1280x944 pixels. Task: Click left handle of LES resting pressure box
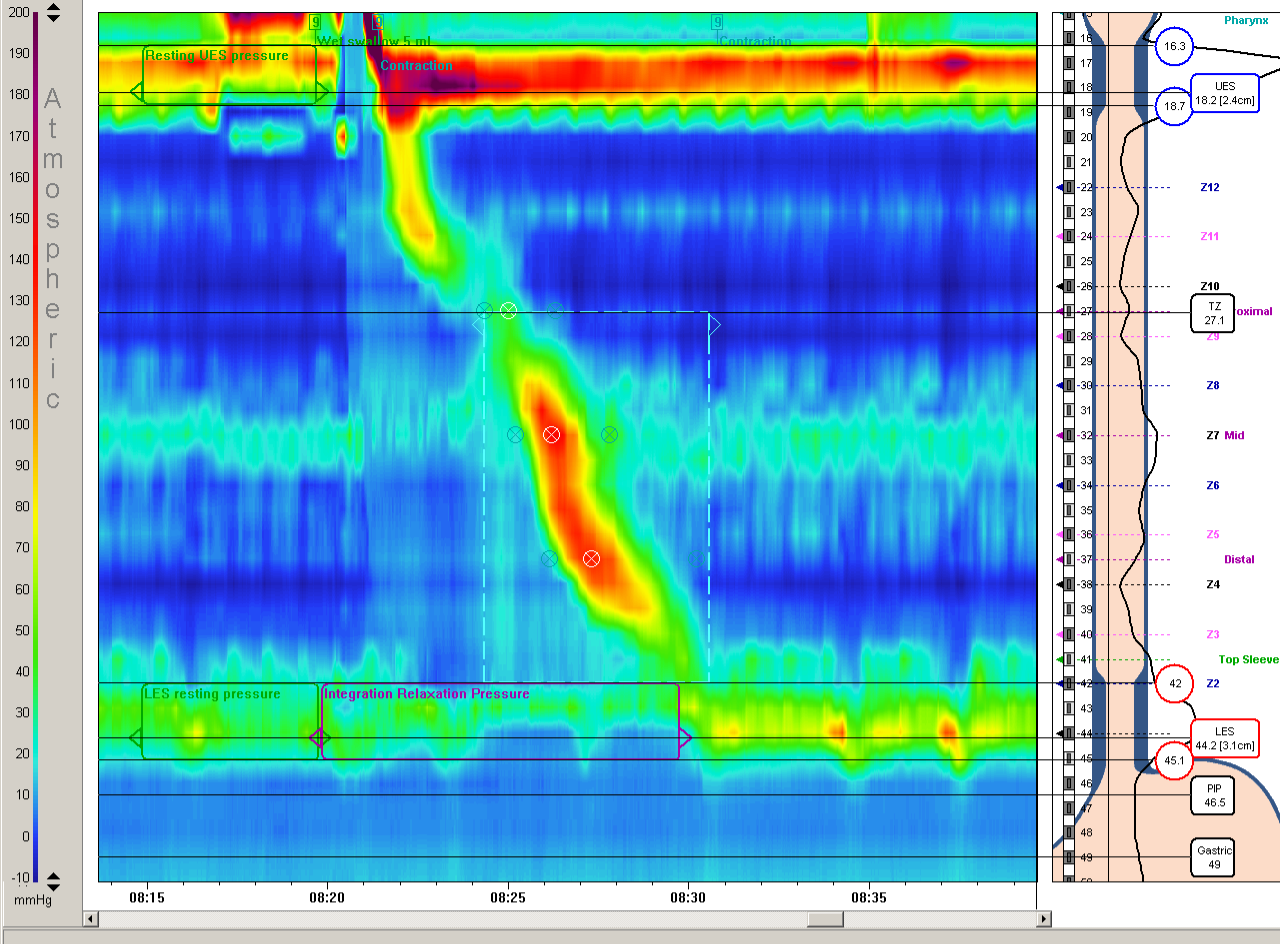135,738
